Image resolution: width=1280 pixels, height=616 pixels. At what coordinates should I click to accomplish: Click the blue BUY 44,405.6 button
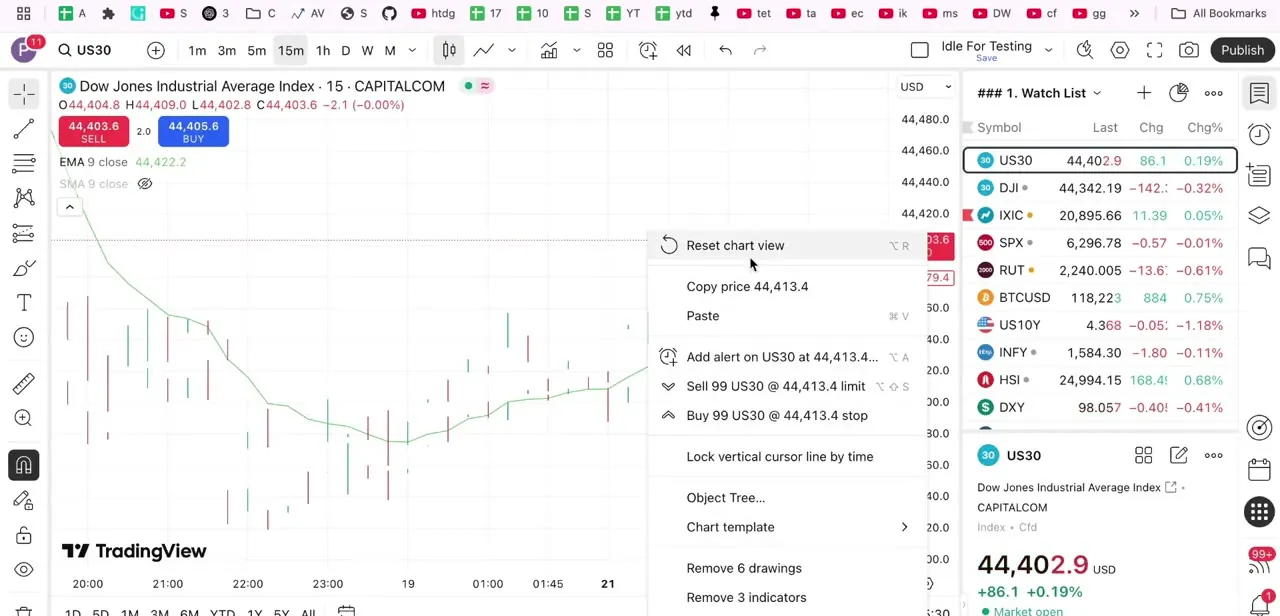(x=193, y=131)
